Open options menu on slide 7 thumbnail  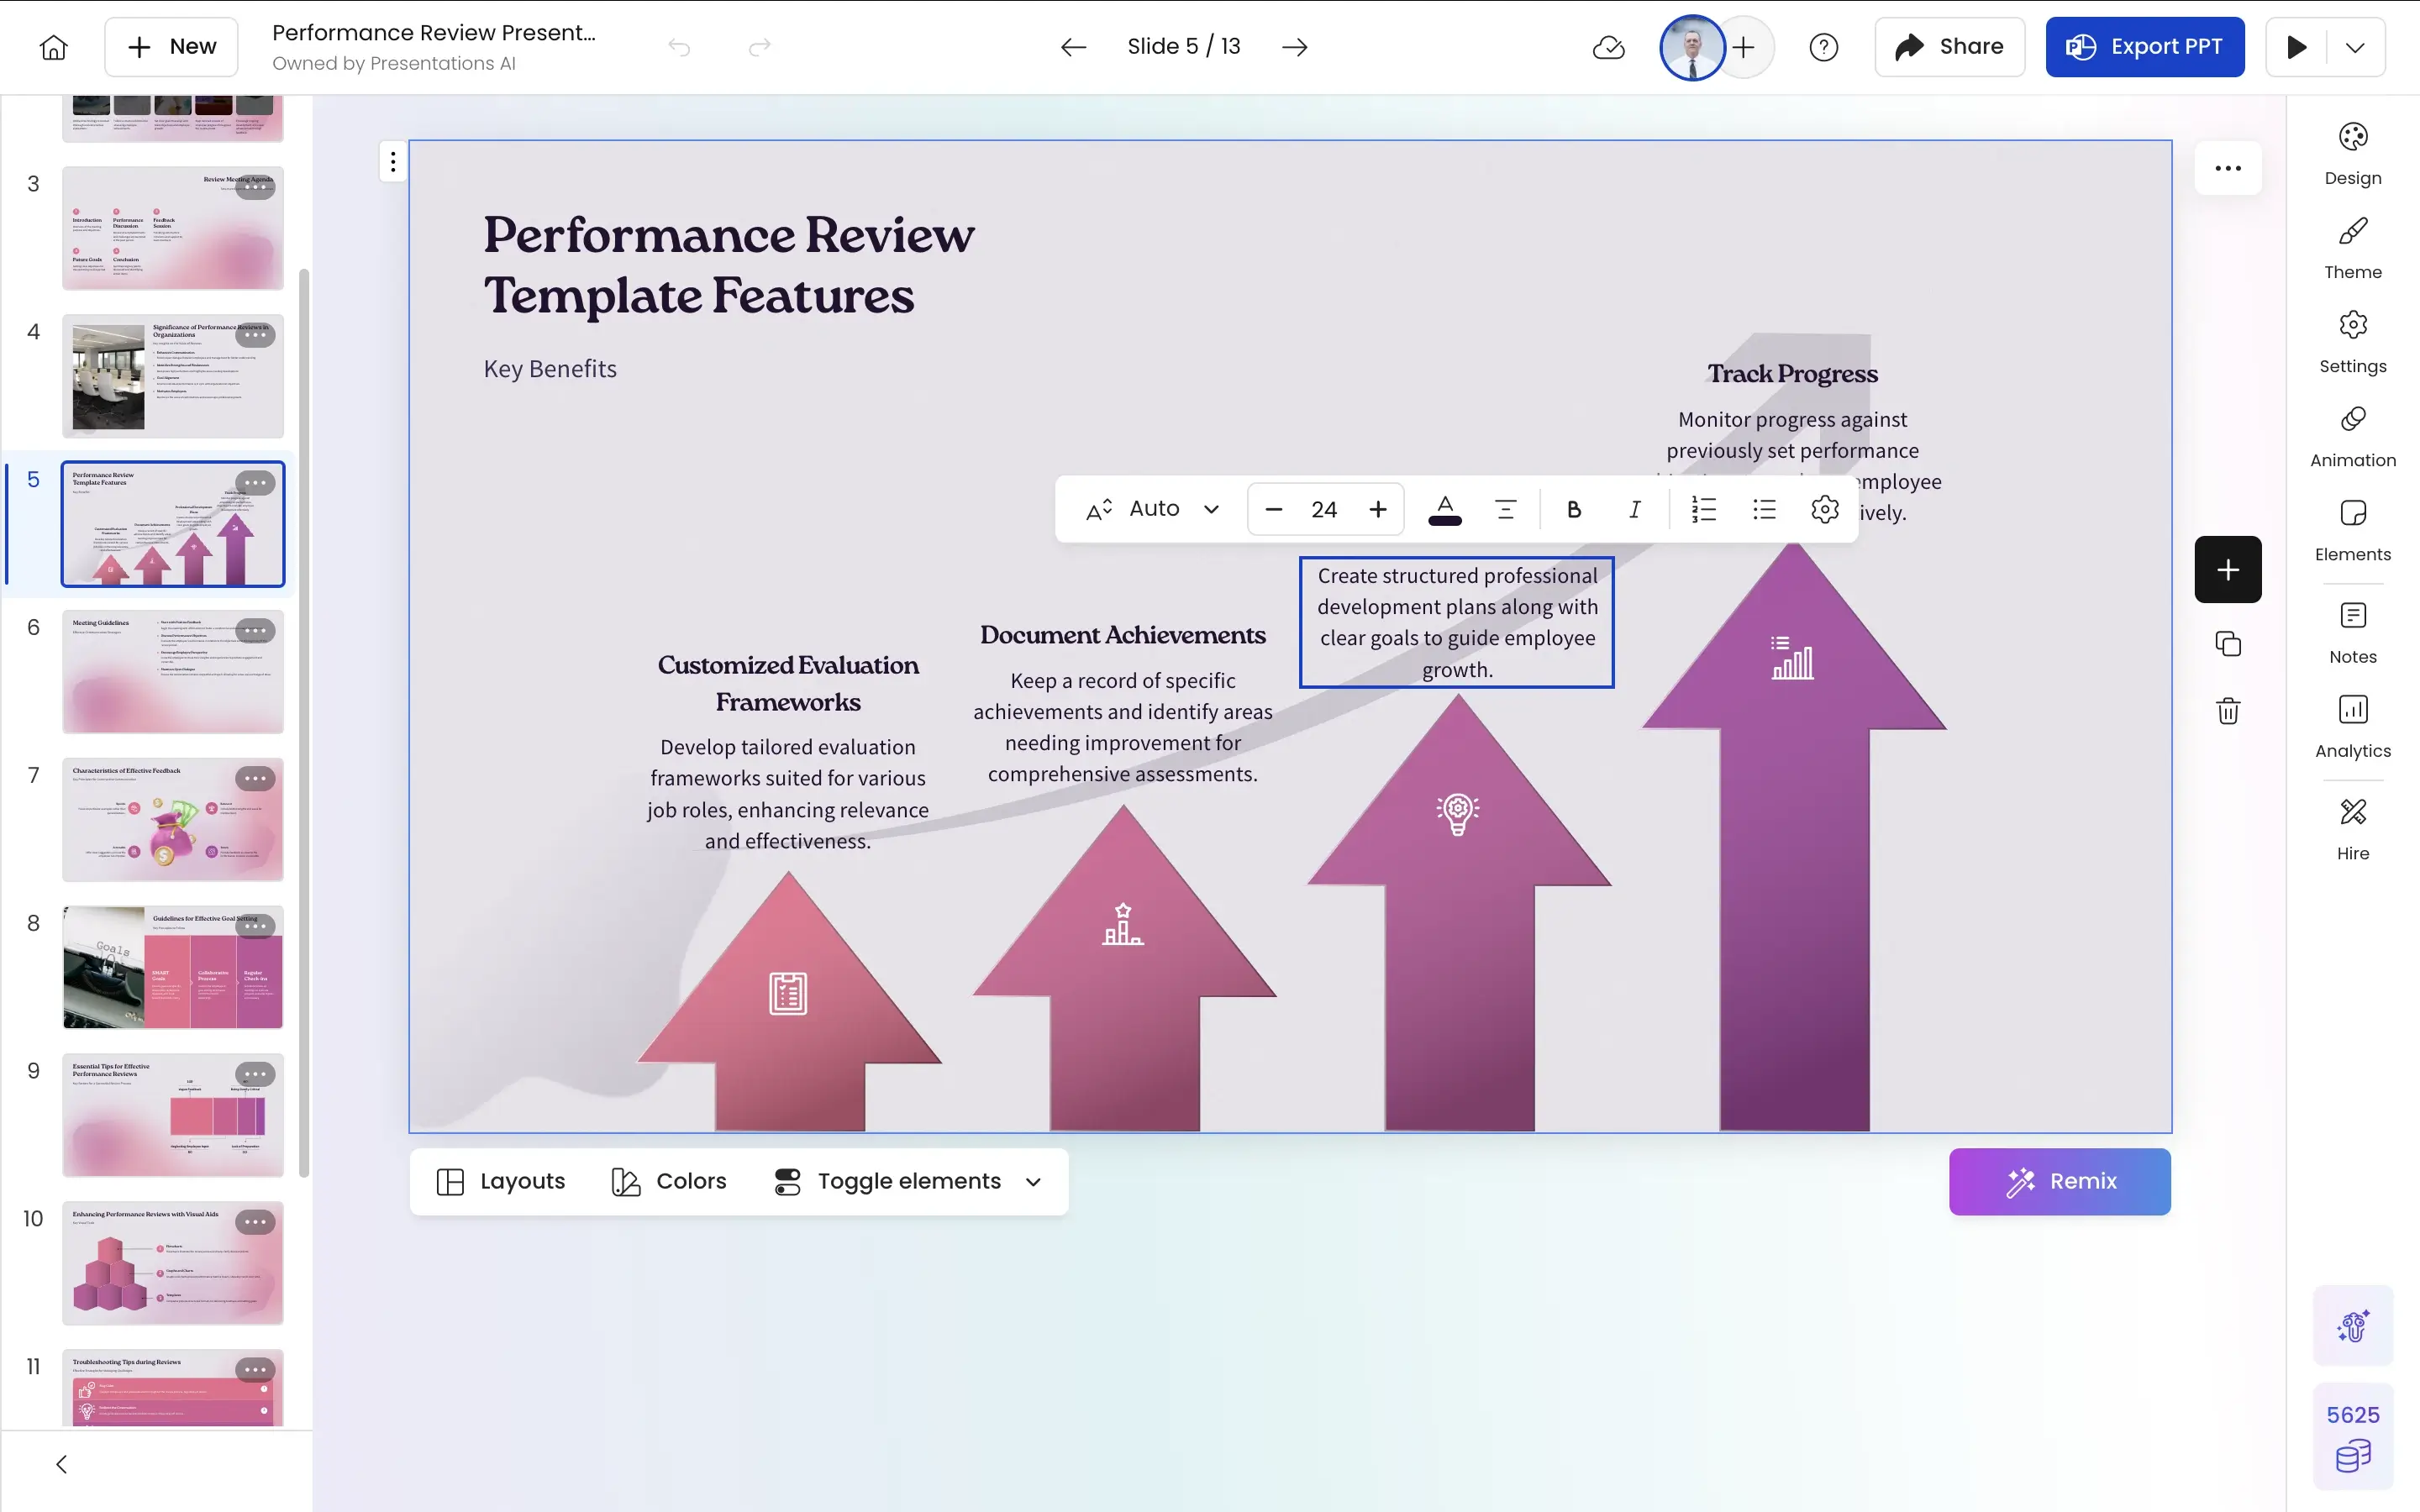pyautogui.click(x=255, y=778)
